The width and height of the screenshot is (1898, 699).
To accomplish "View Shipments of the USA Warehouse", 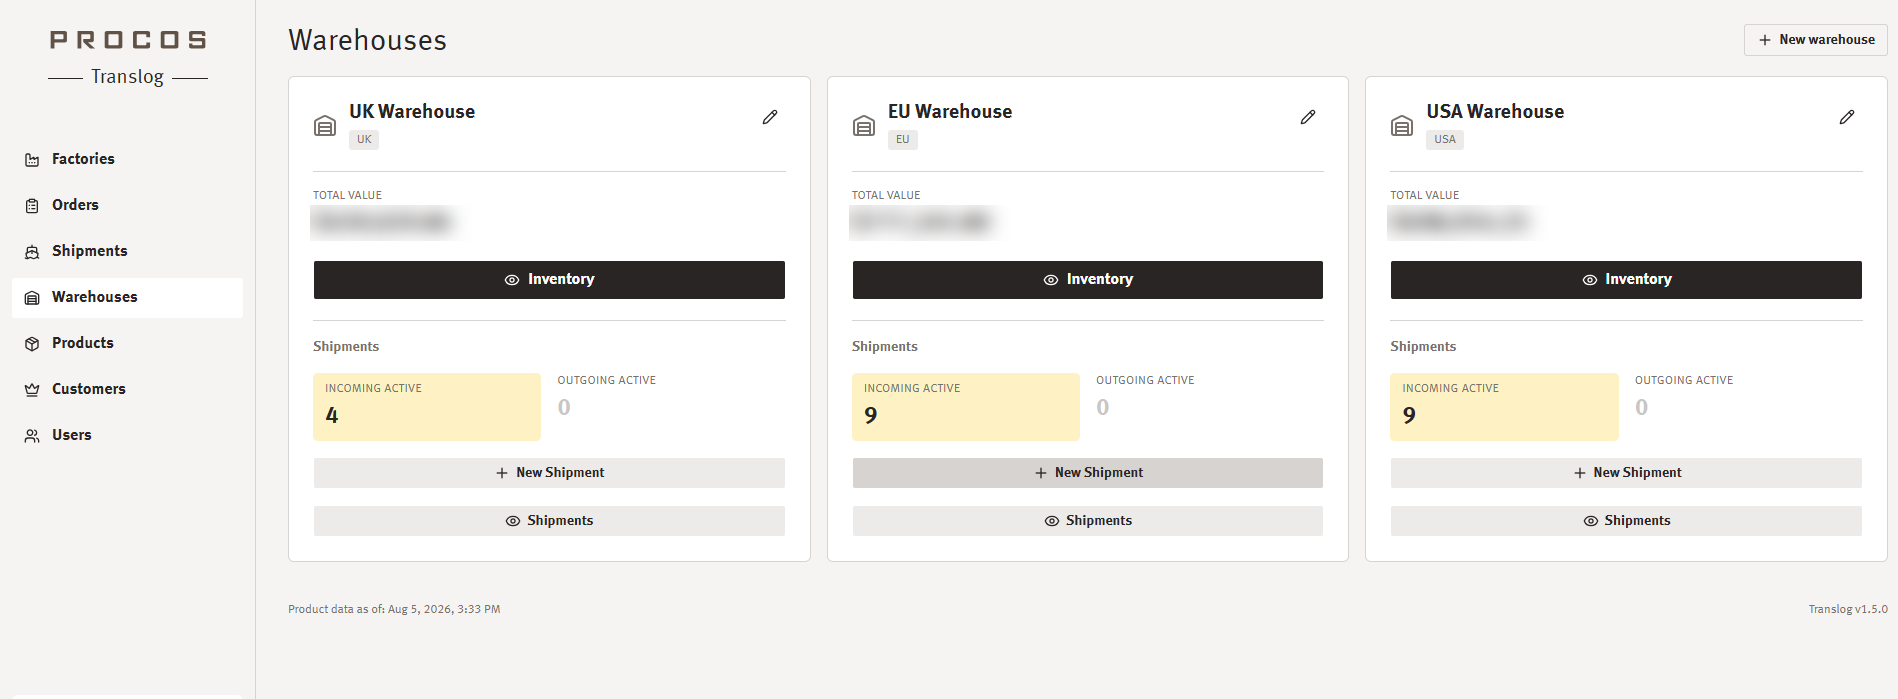I will point(1626,521).
